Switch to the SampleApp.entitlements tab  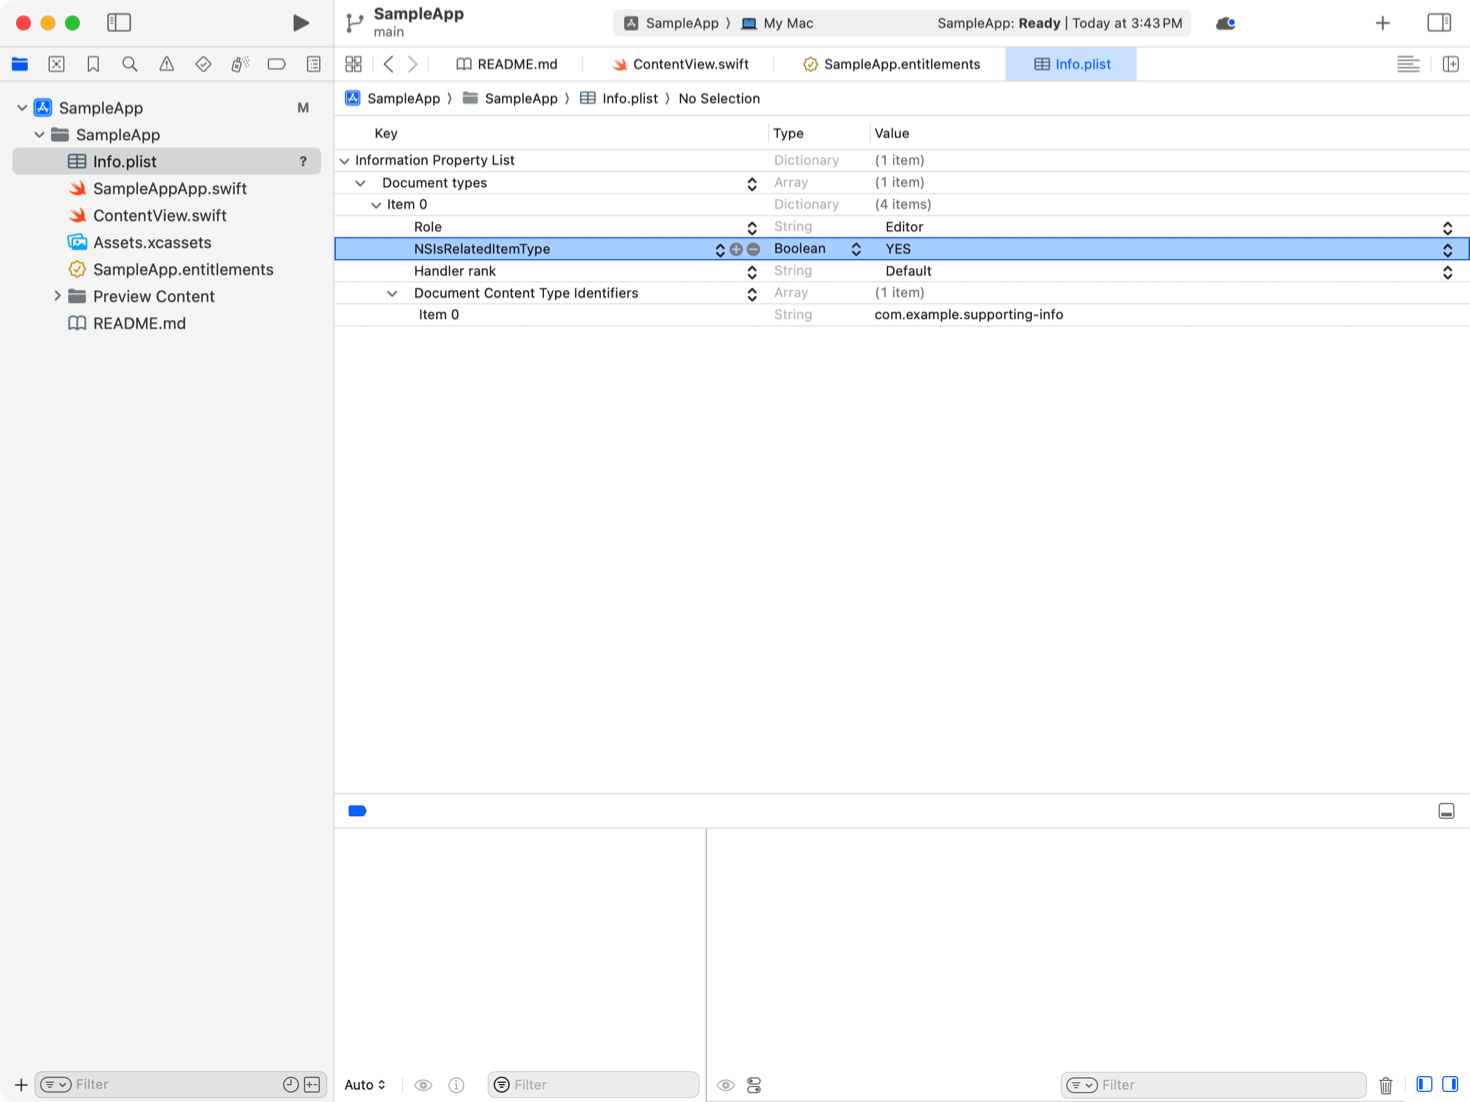click(x=891, y=64)
